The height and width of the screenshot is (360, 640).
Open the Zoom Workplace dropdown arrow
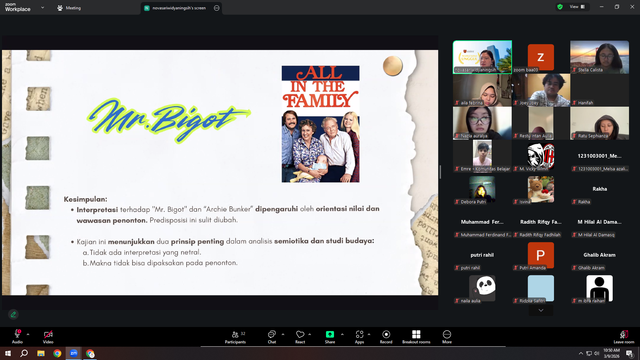point(42,7)
